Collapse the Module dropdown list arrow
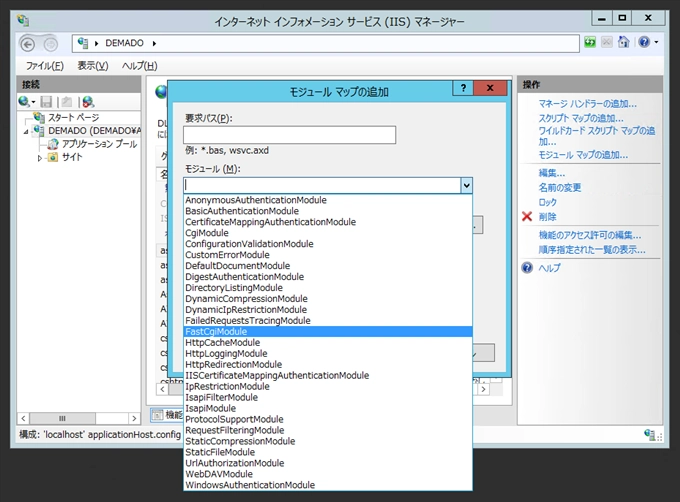This screenshot has width=680, height=502. click(x=466, y=186)
